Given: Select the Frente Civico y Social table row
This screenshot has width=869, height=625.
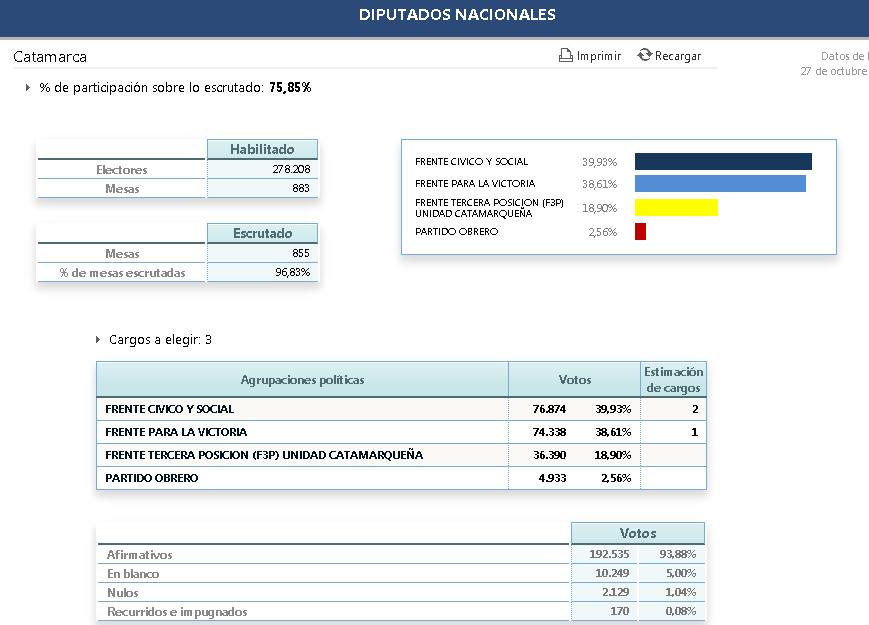Looking at the screenshot, I should point(400,409).
